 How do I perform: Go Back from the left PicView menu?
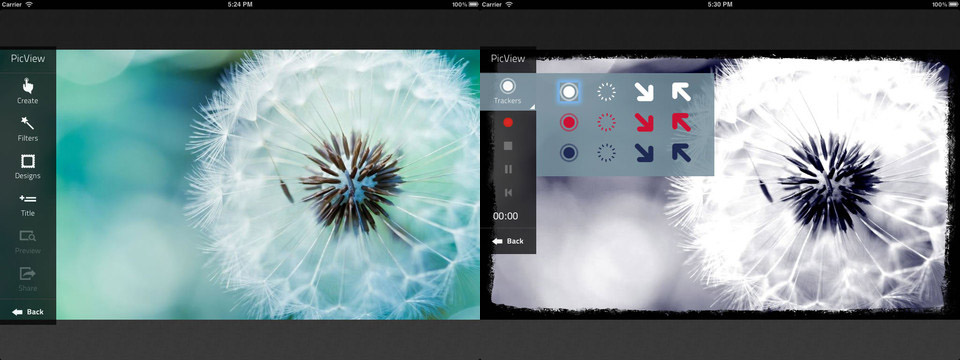click(x=28, y=312)
